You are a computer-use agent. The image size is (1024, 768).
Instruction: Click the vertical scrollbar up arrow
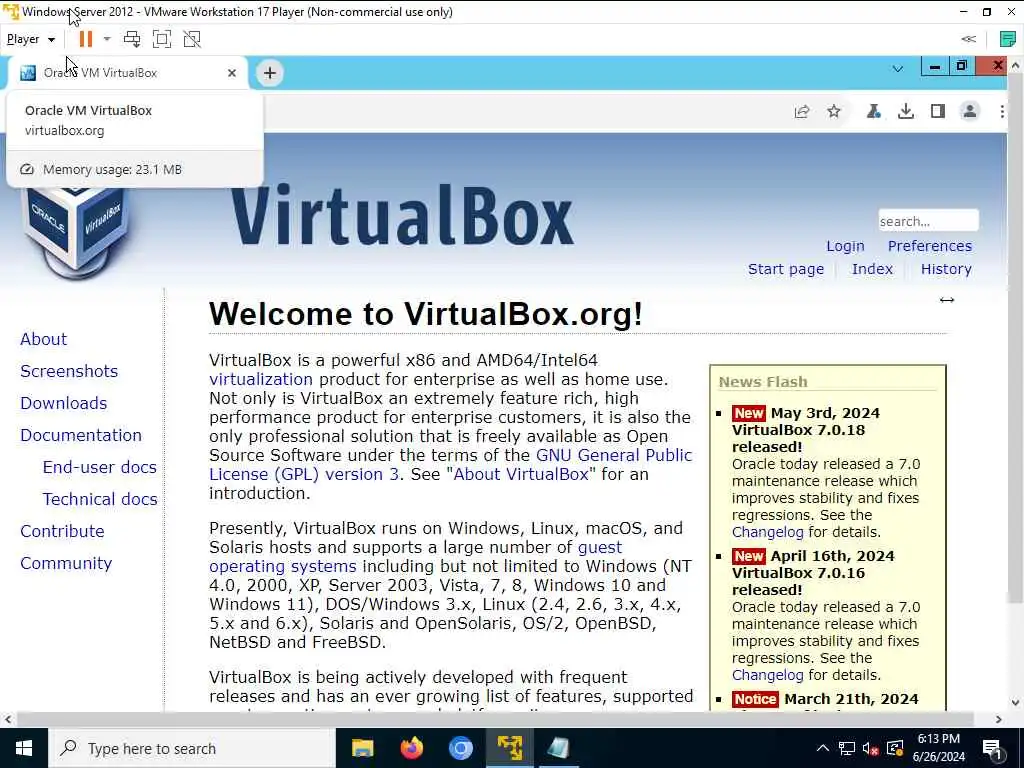pos(1015,65)
